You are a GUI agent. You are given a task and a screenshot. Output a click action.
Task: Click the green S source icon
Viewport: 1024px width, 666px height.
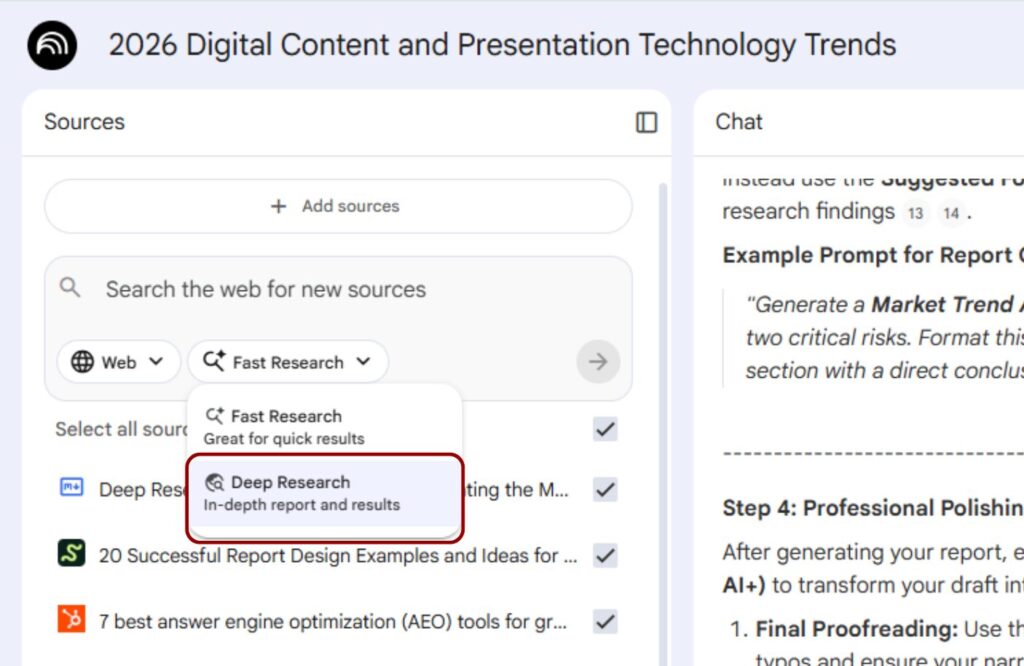pos(71,554)
